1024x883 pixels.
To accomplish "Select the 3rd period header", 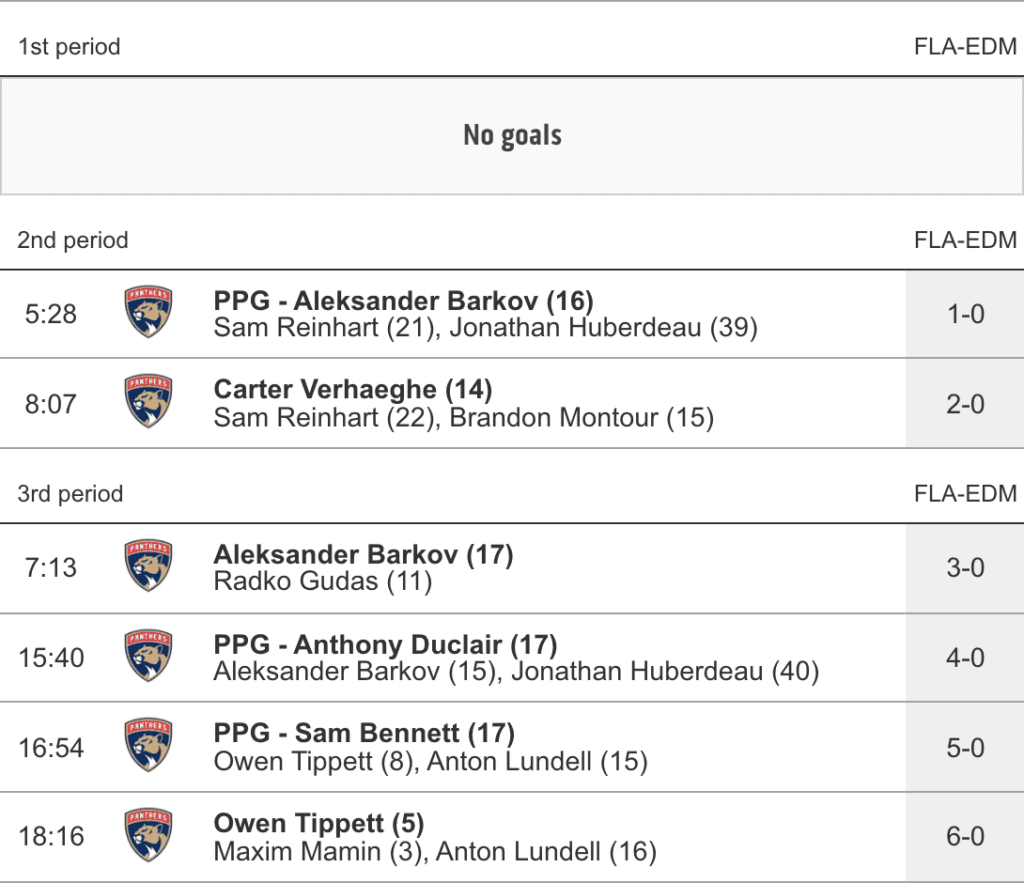I will (70, 494).
